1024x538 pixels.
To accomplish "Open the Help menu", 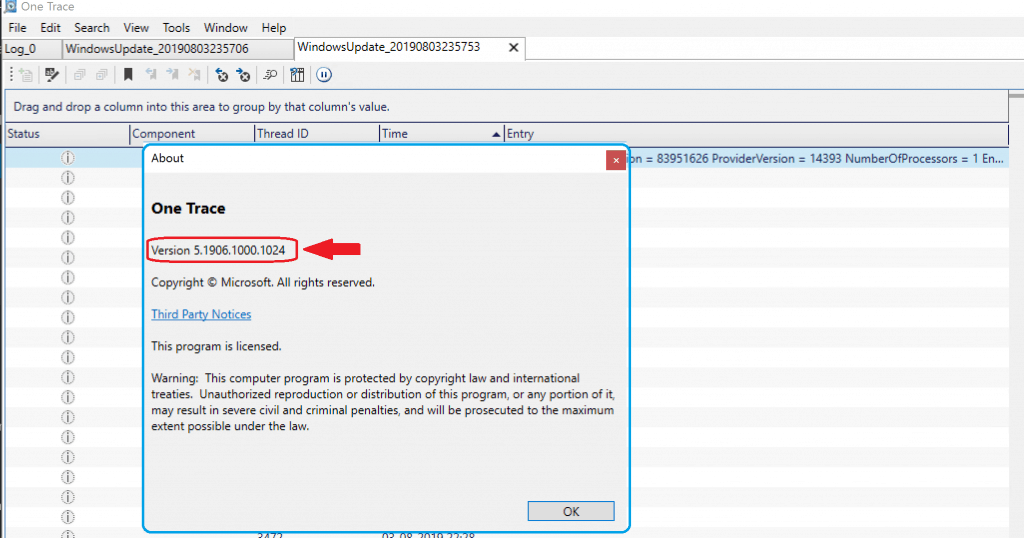I will coord(274,27).
